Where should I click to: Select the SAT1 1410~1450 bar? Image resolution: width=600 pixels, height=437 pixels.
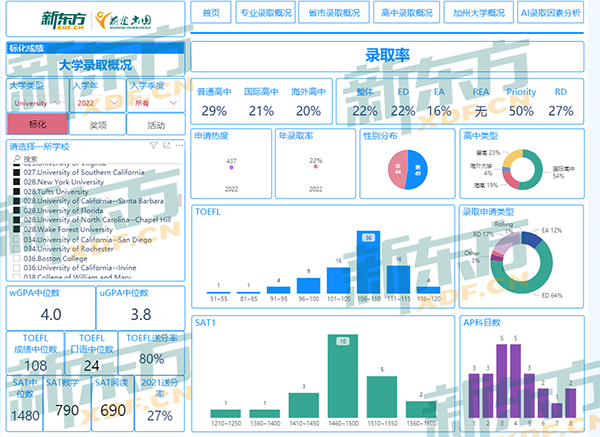[304, 405]
